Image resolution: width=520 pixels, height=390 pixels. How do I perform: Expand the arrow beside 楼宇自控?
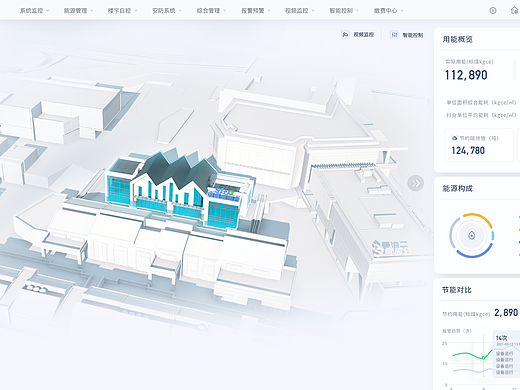(x=136, y=11)
